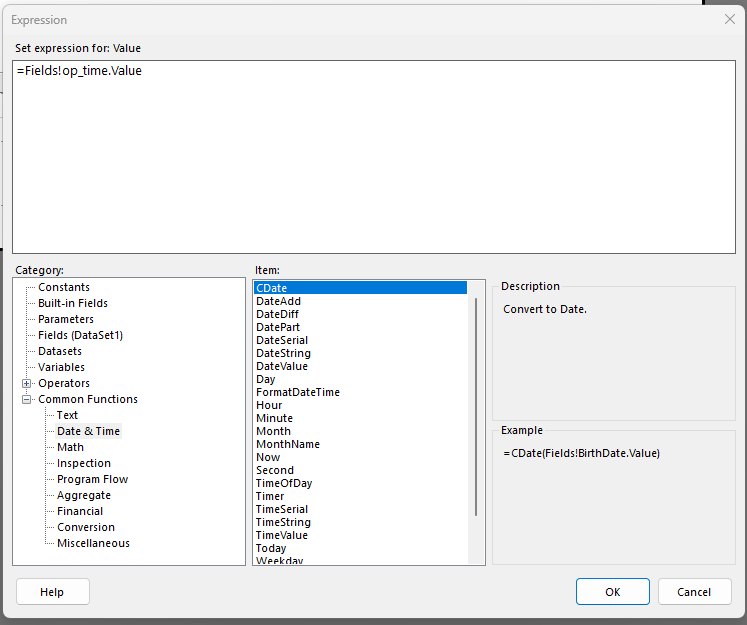
Task: Select the Built-in Fields category
Action: point(73,303)
